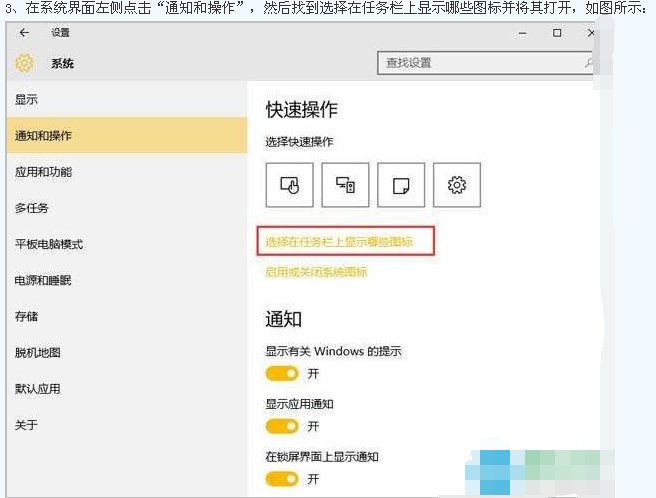Toggle 在锁屏界面上显示通知 switch
Image resolution: width=656 pixels, height=498 pixels.
point(282,479)
